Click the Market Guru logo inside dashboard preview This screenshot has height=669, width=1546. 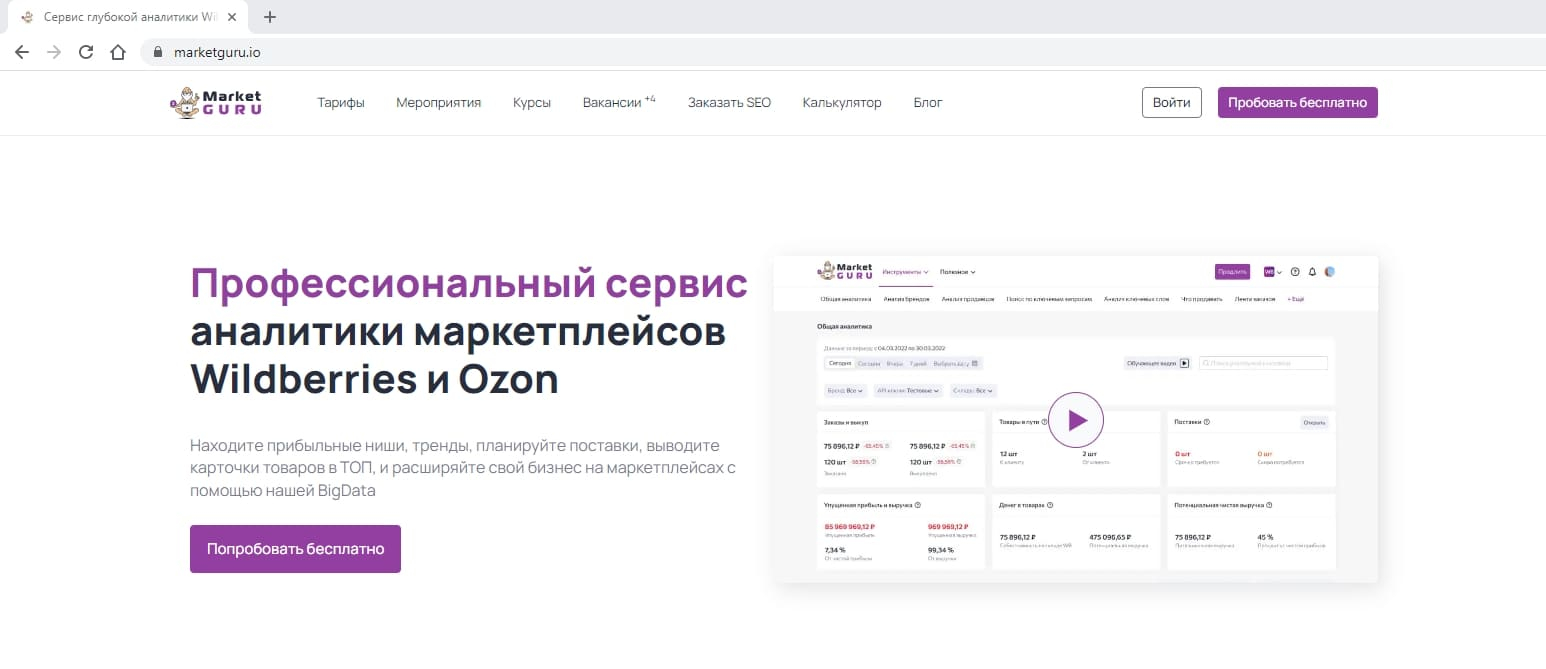(845, 271)
